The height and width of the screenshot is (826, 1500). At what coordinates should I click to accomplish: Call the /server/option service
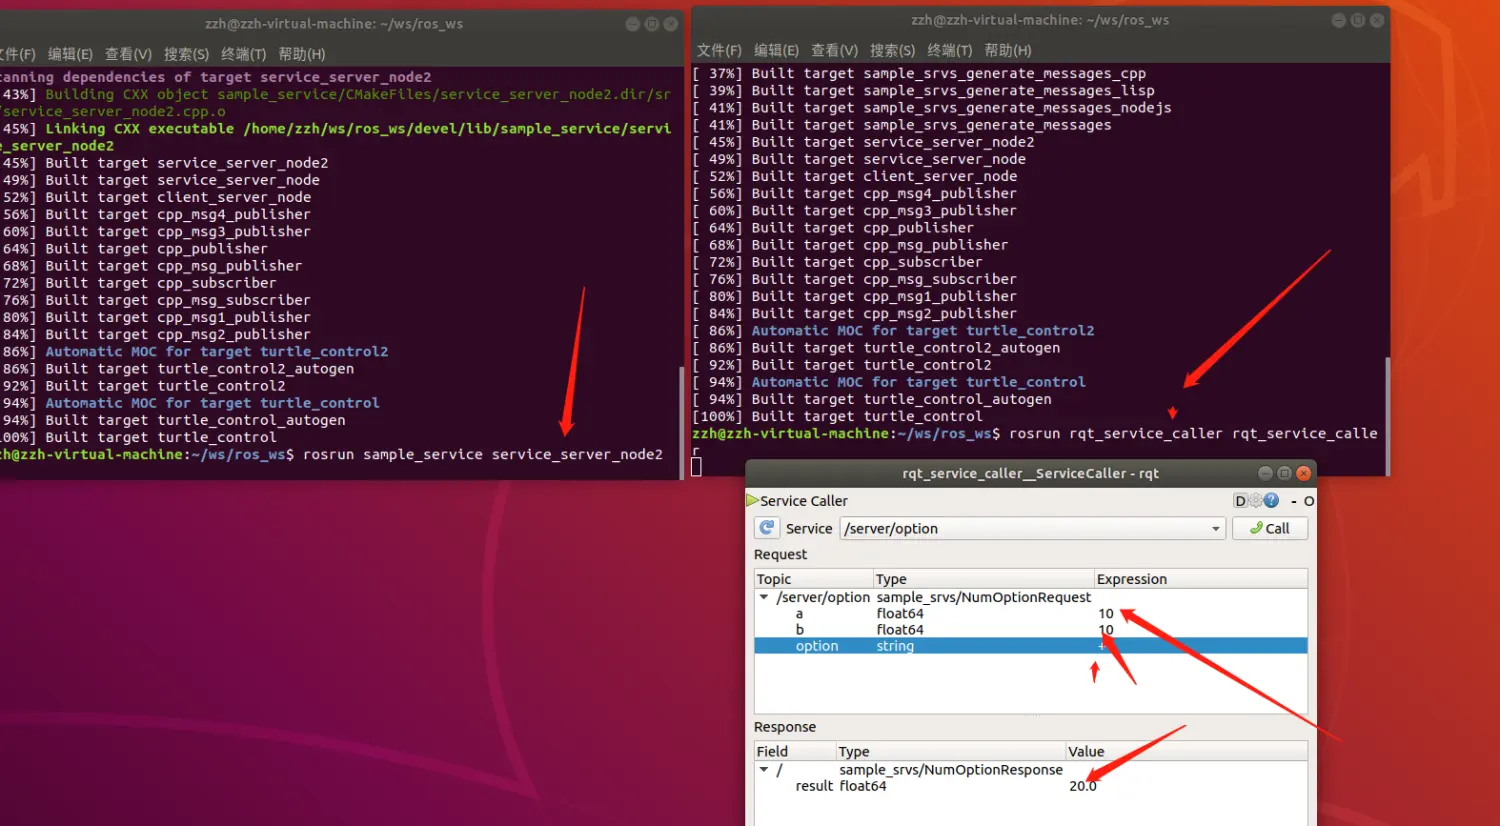(1270, 528)
